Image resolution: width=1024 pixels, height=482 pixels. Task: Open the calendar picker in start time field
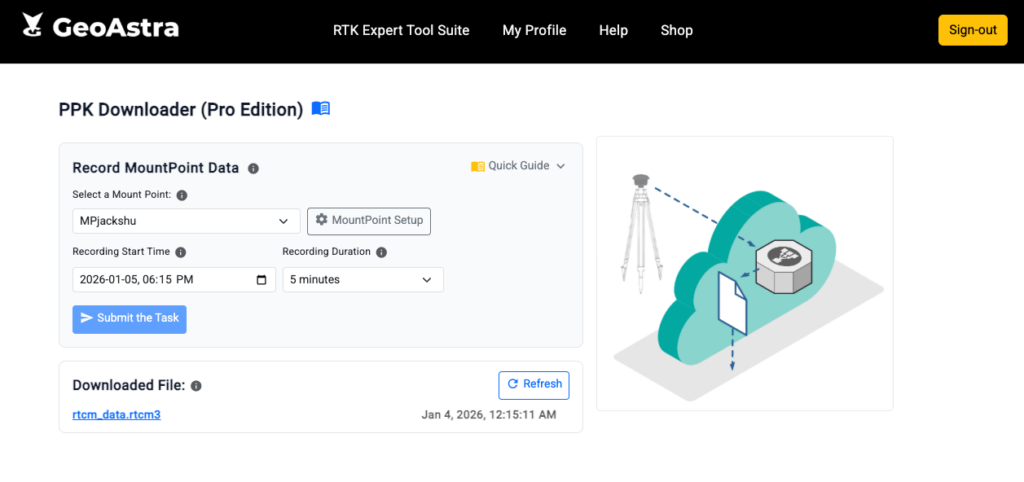click(x=262, y=280)
